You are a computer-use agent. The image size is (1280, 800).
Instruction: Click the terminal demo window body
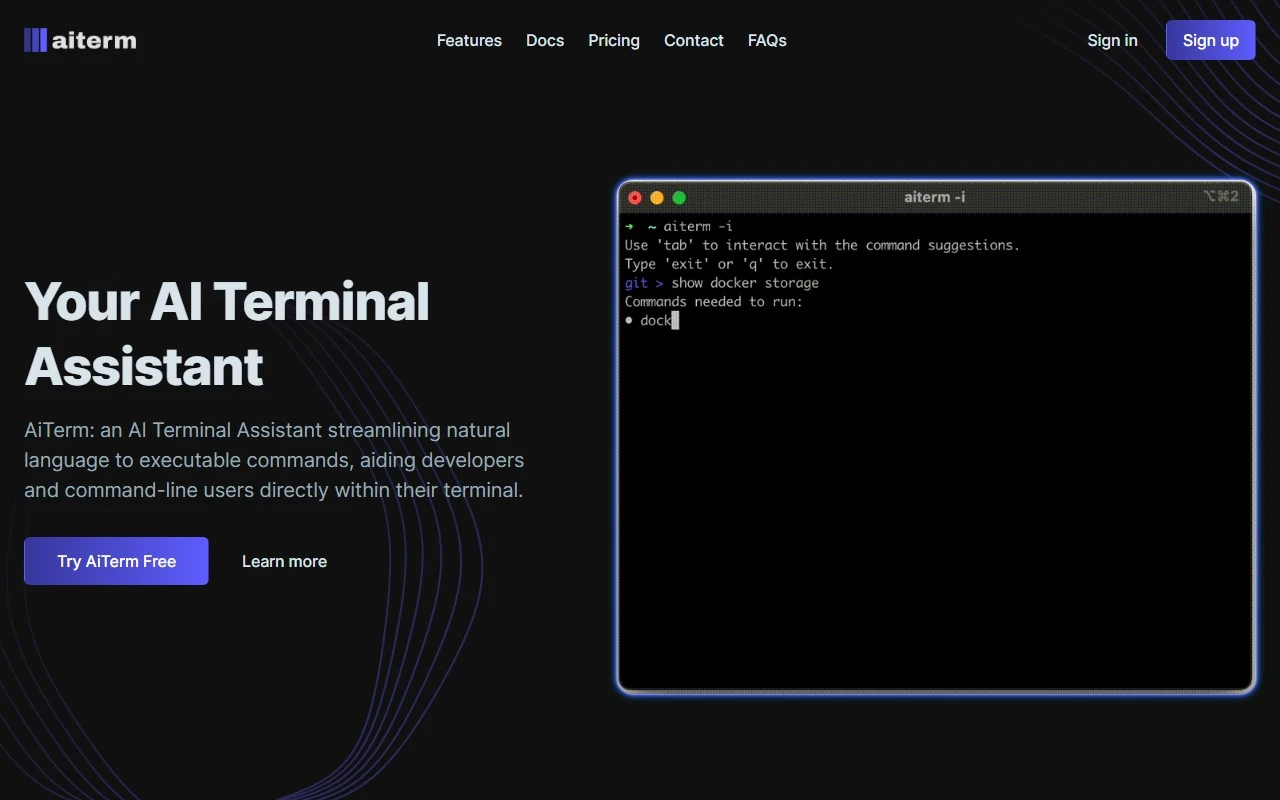click(x=935, y=450)
